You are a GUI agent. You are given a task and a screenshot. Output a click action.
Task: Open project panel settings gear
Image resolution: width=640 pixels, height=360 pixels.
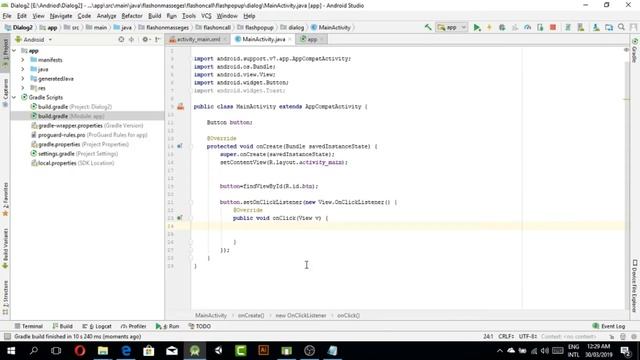pyautogui.click(x=145, y=40)
